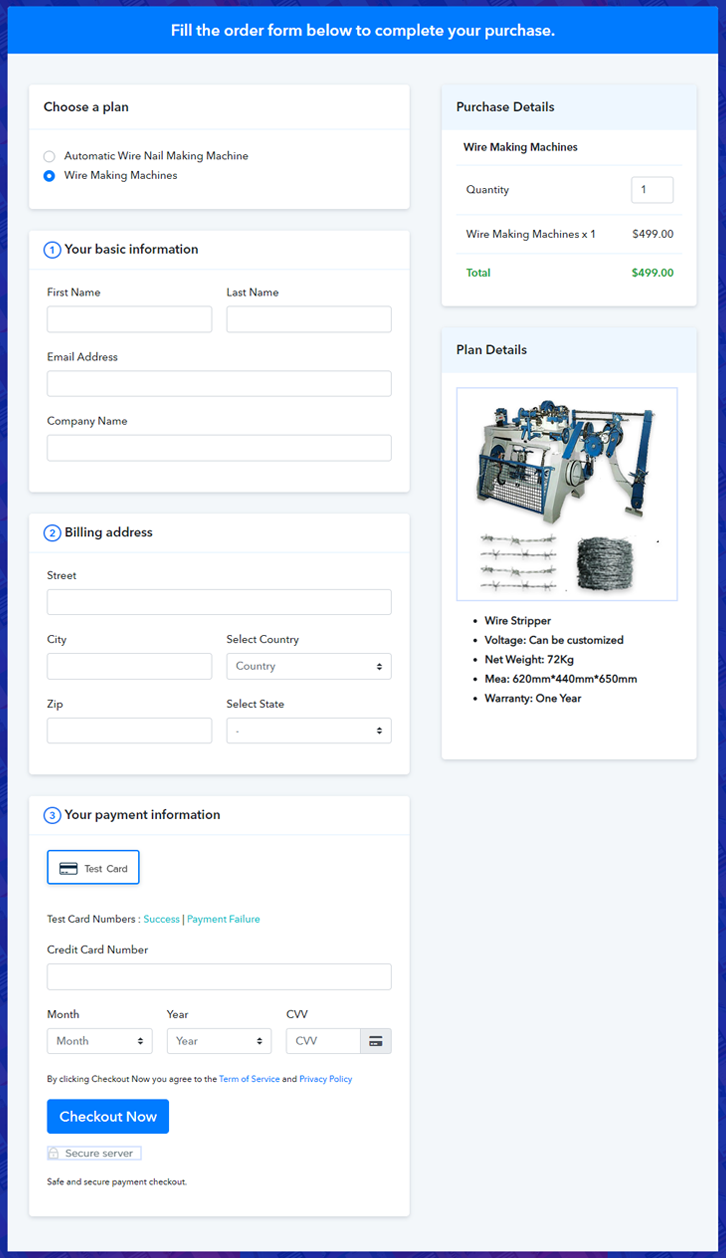Click the Street address field
This screenshot has height=1258, width=726.
(x=219, y=602)
